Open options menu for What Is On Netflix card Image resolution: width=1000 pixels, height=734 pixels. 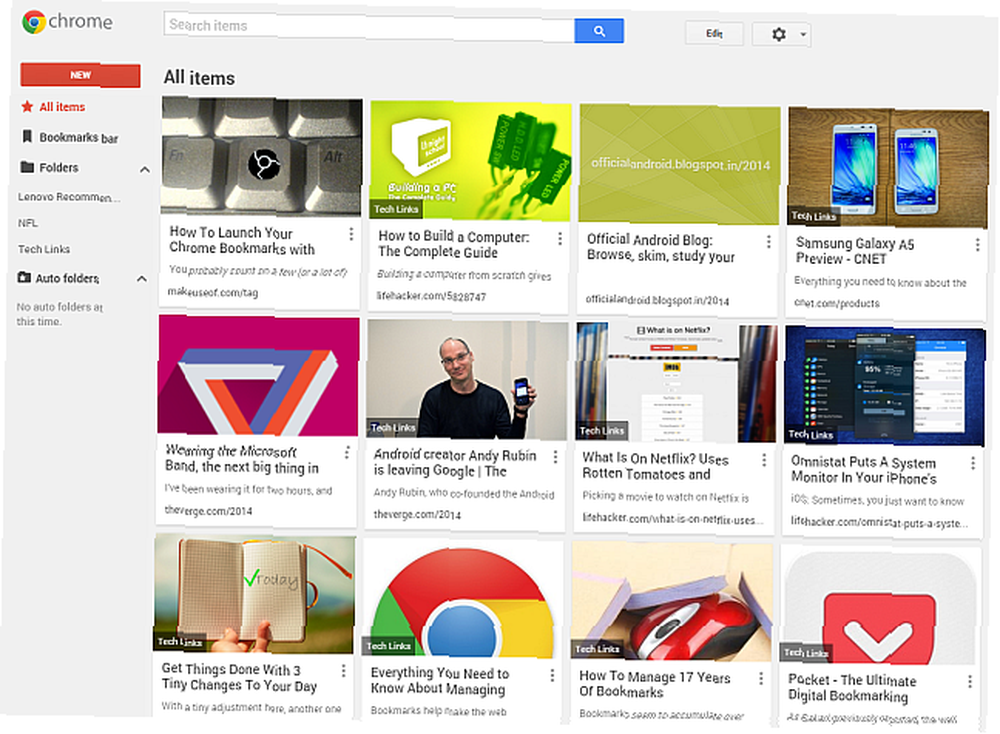coord(764,460)
